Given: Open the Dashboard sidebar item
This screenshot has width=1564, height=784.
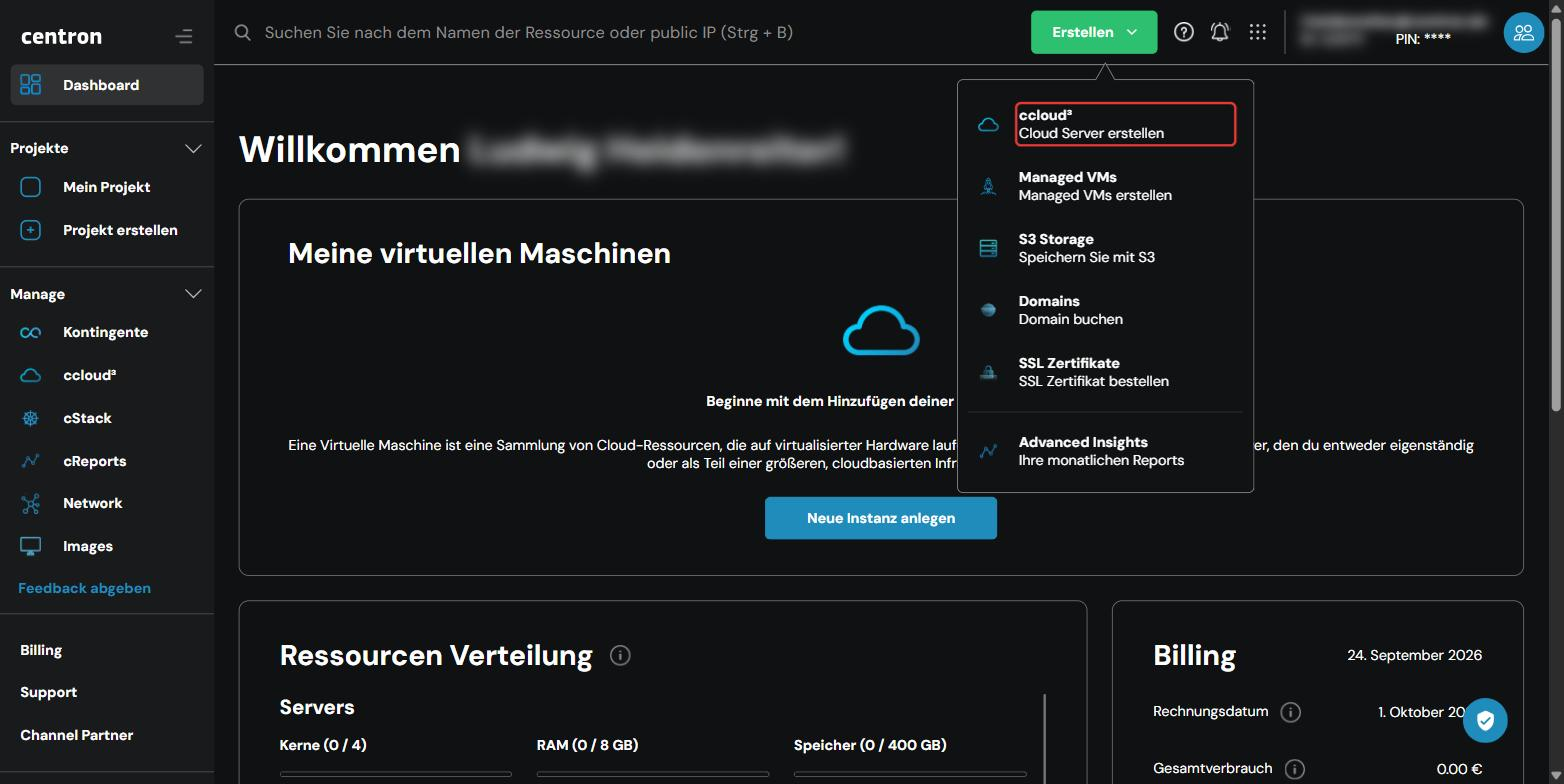Looking at the screenshot, I should point(107,85).
